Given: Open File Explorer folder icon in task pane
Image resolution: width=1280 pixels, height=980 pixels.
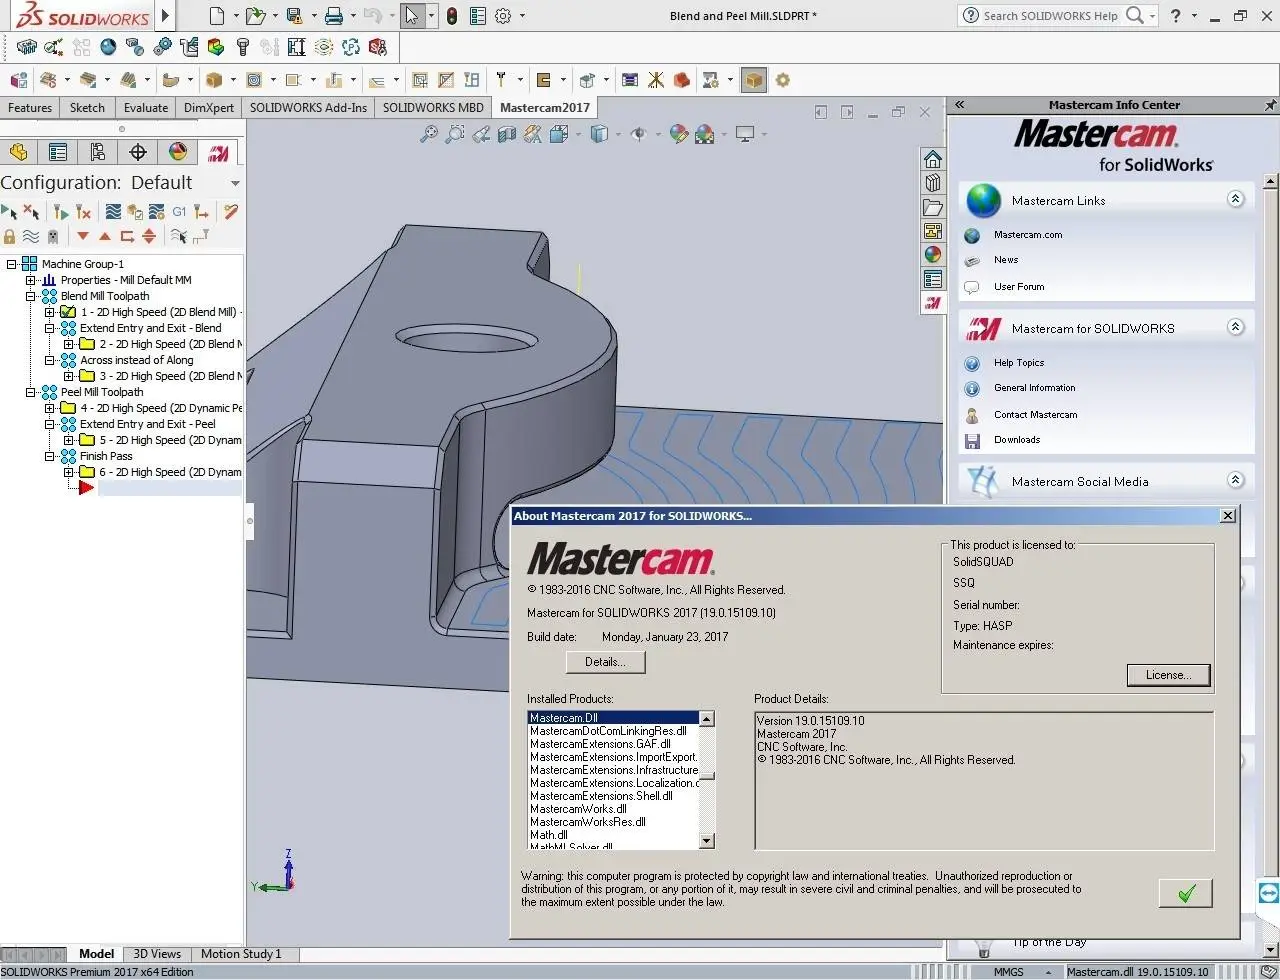Looking at the screenshot, I should click(933, 207).
